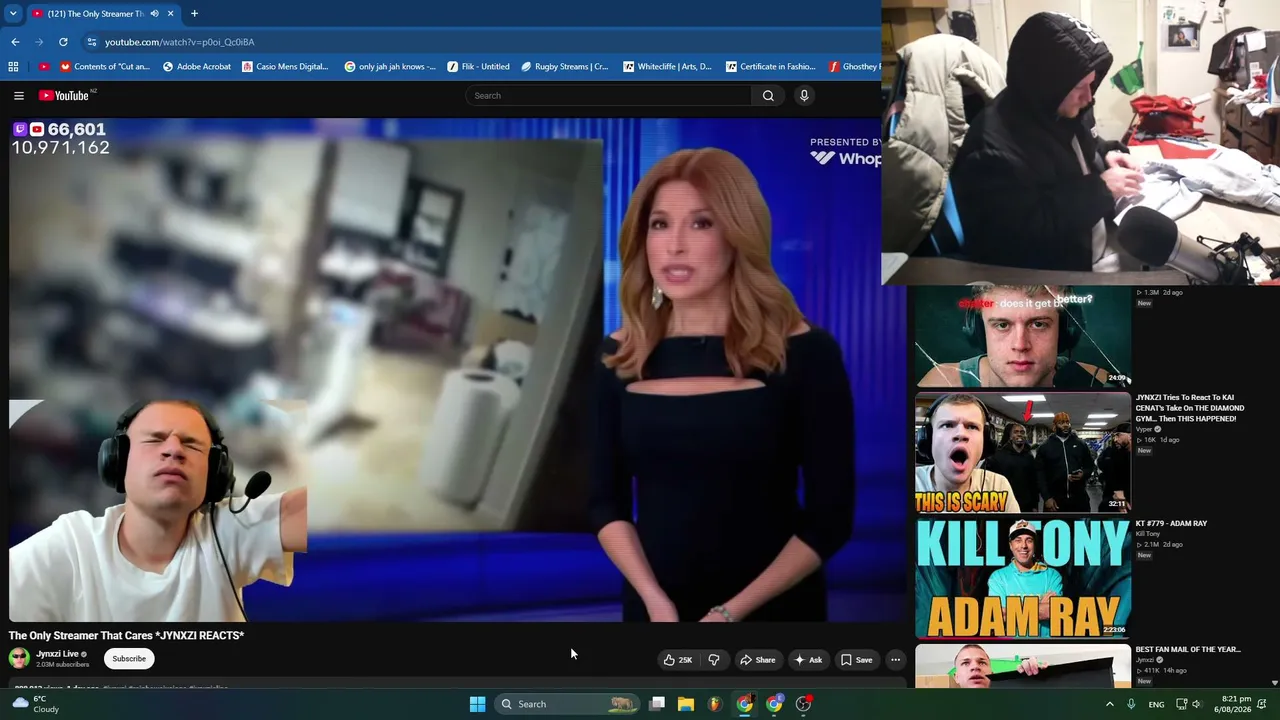Open the YouTube hamburger guide menu
The width and height of the screenshot is (1280, 720).
click(19, 95)
